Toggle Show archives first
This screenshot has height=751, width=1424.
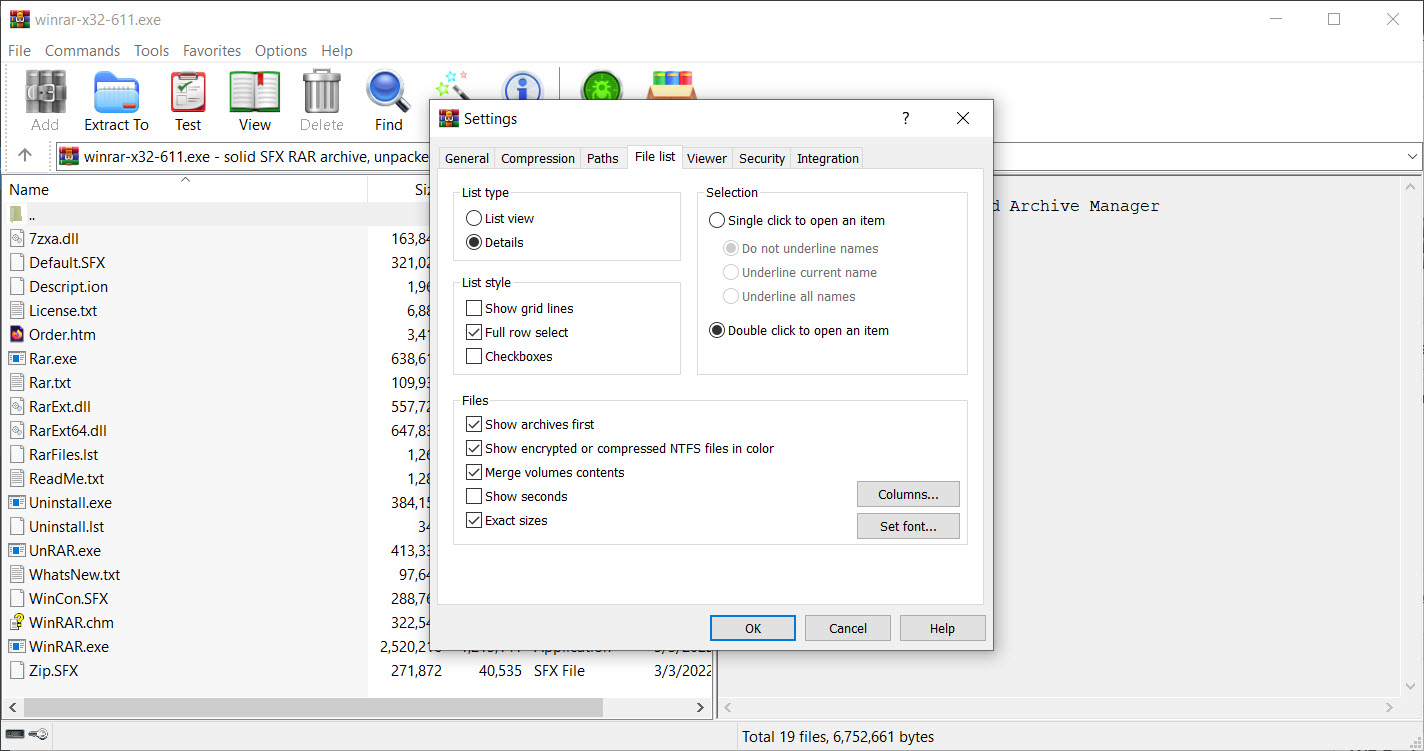pyautogui.click(x=474, y=424)
